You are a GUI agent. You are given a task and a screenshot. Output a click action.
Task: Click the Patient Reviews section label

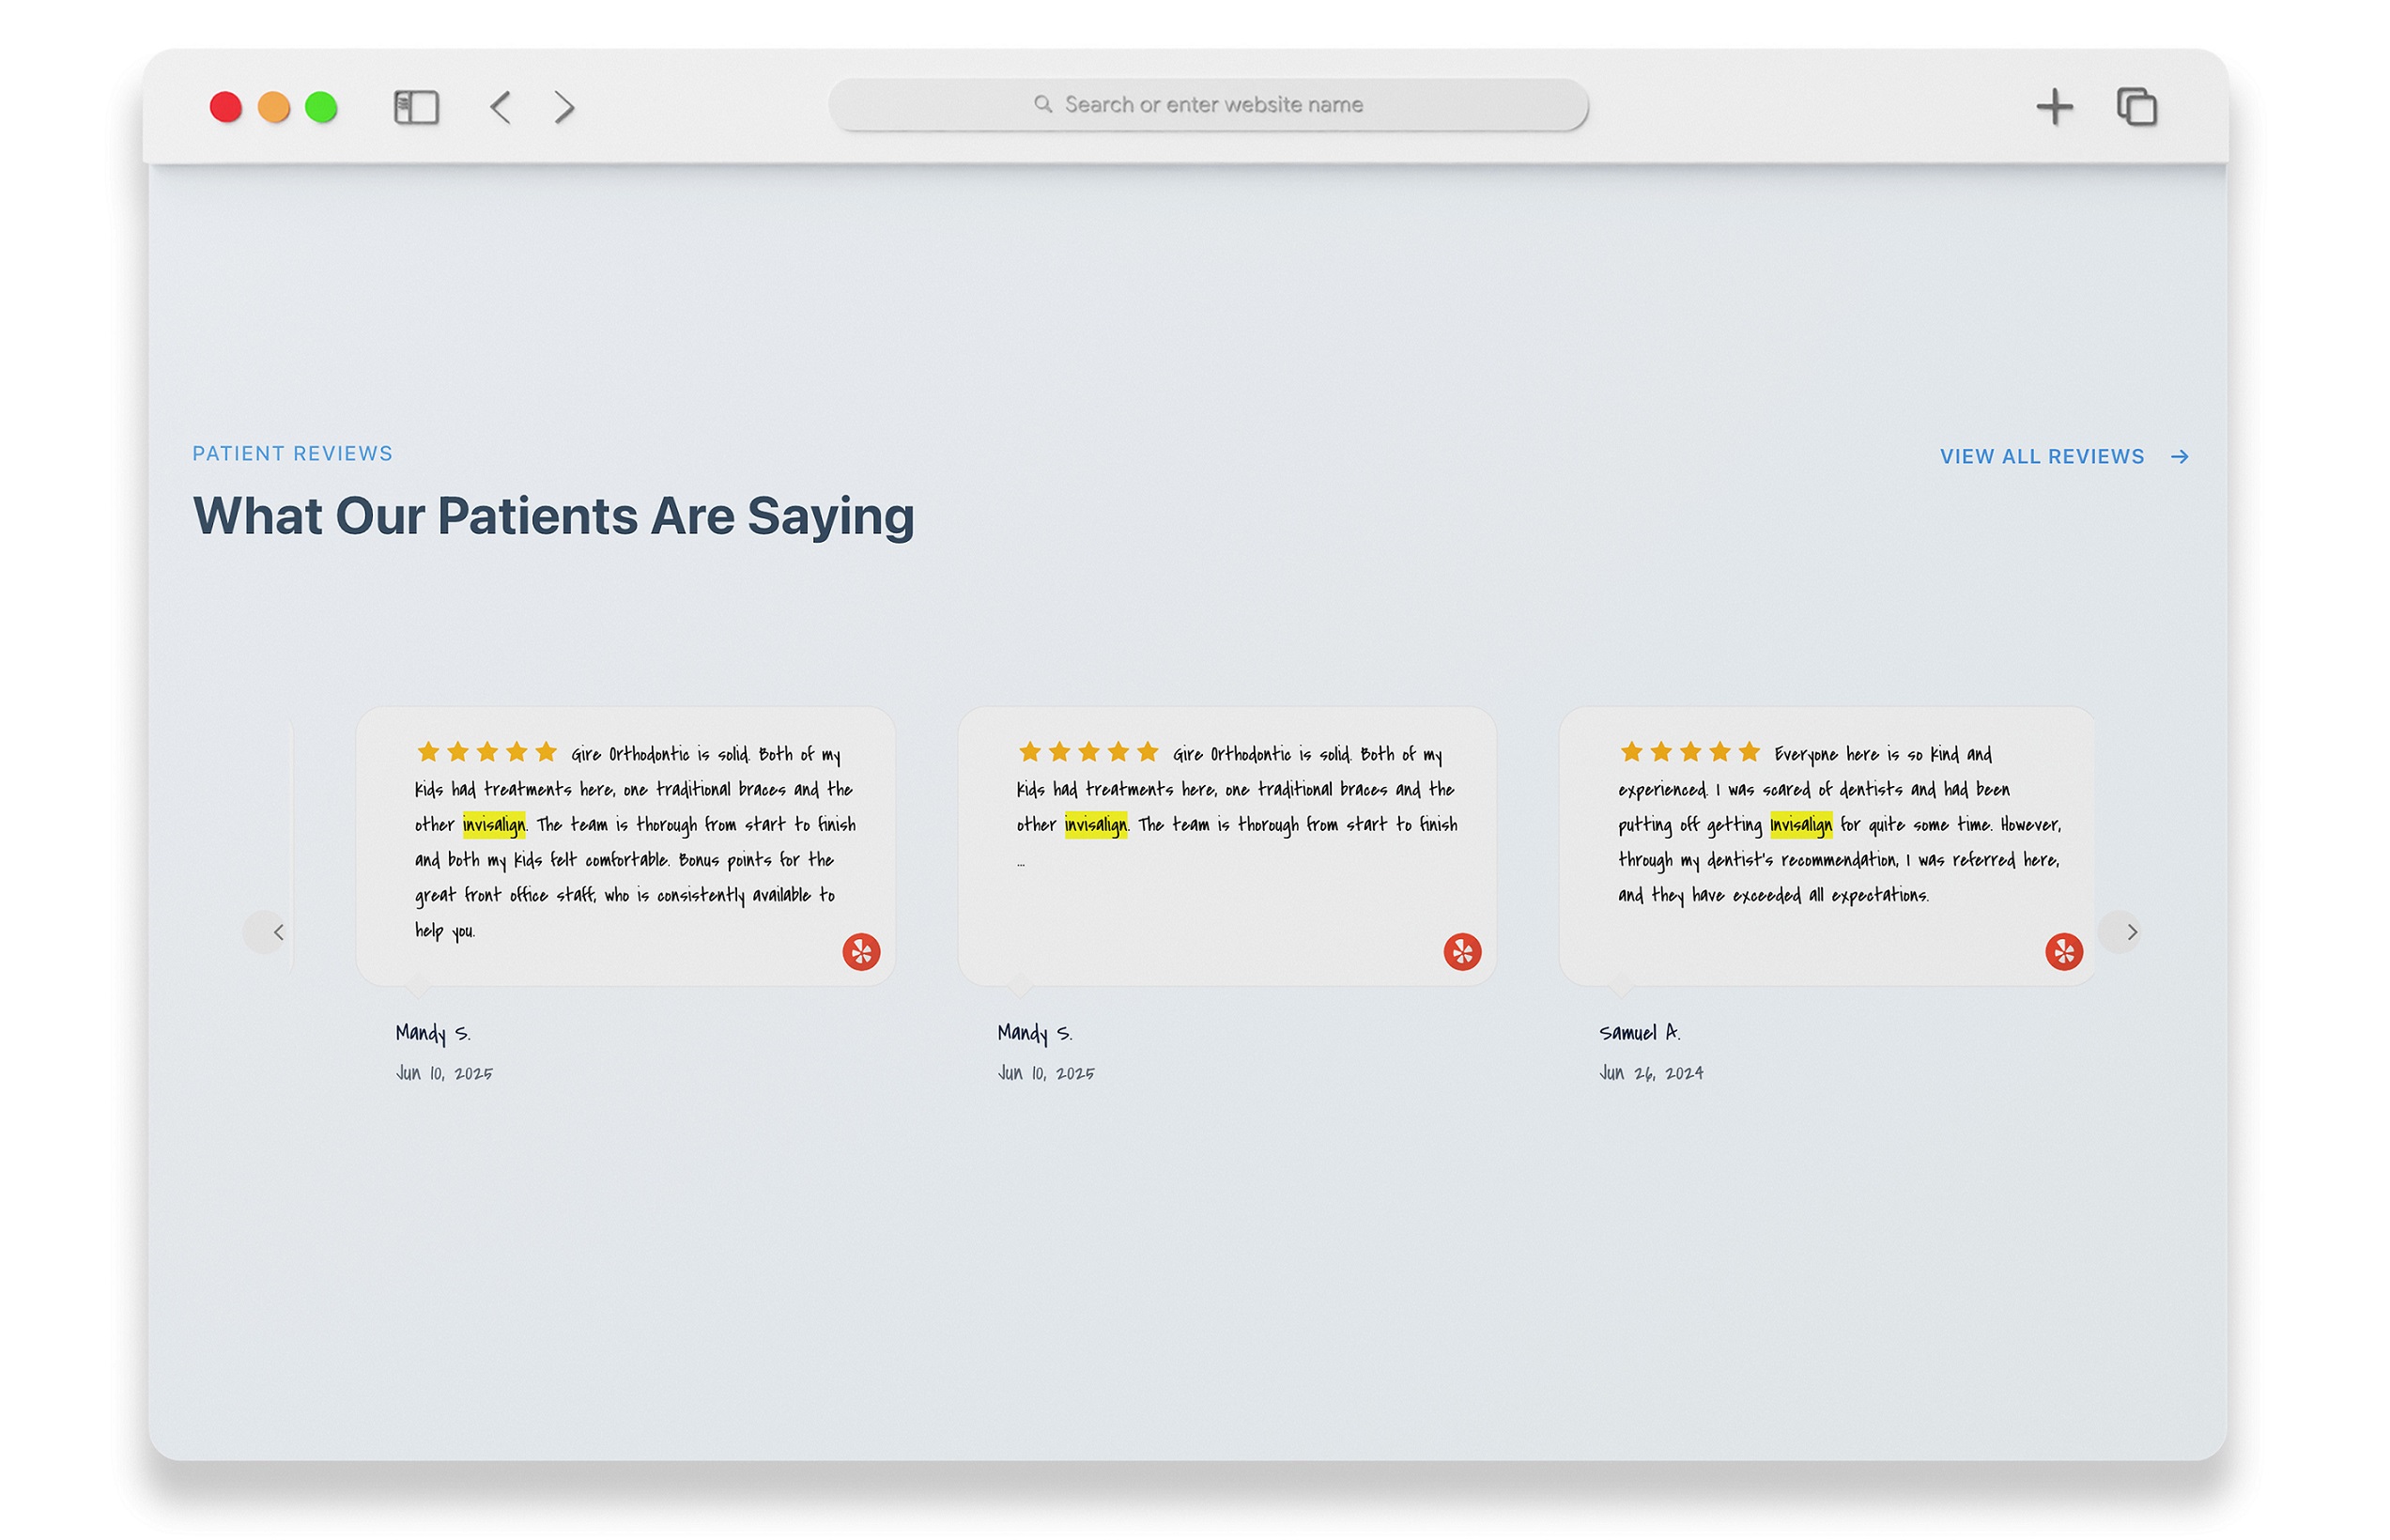pyautogui.click(x=292, y=454)
